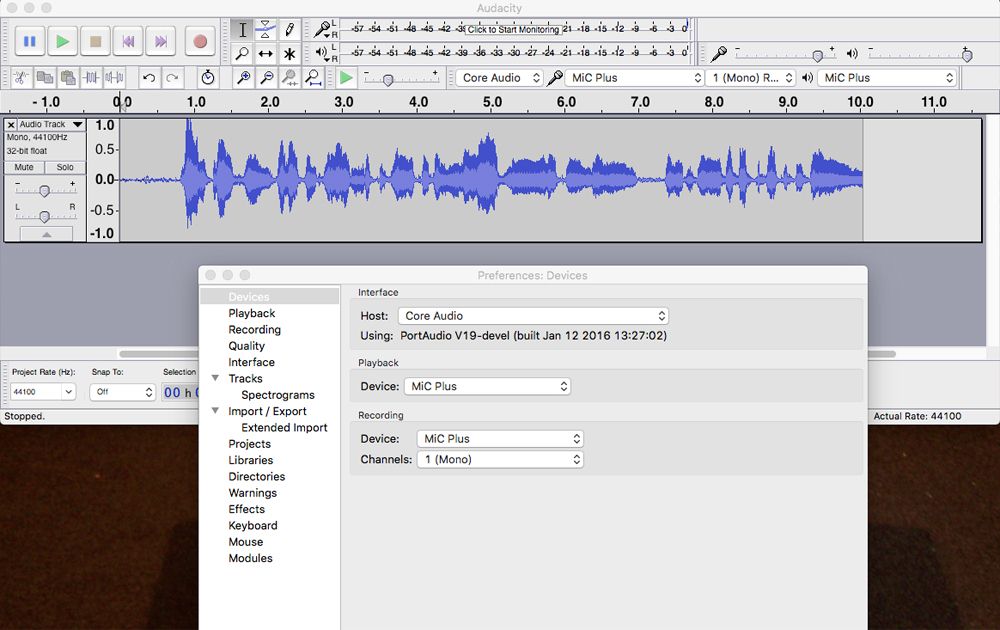Select Modules in Preferences sidebar
1000x630 pixels.
[x=250, y=558]
